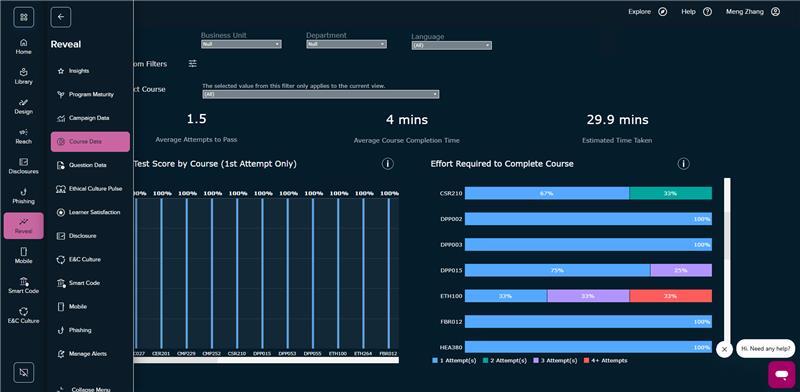Click the Help link text
This screenshot has height=392, width=800.
(688, 12)
